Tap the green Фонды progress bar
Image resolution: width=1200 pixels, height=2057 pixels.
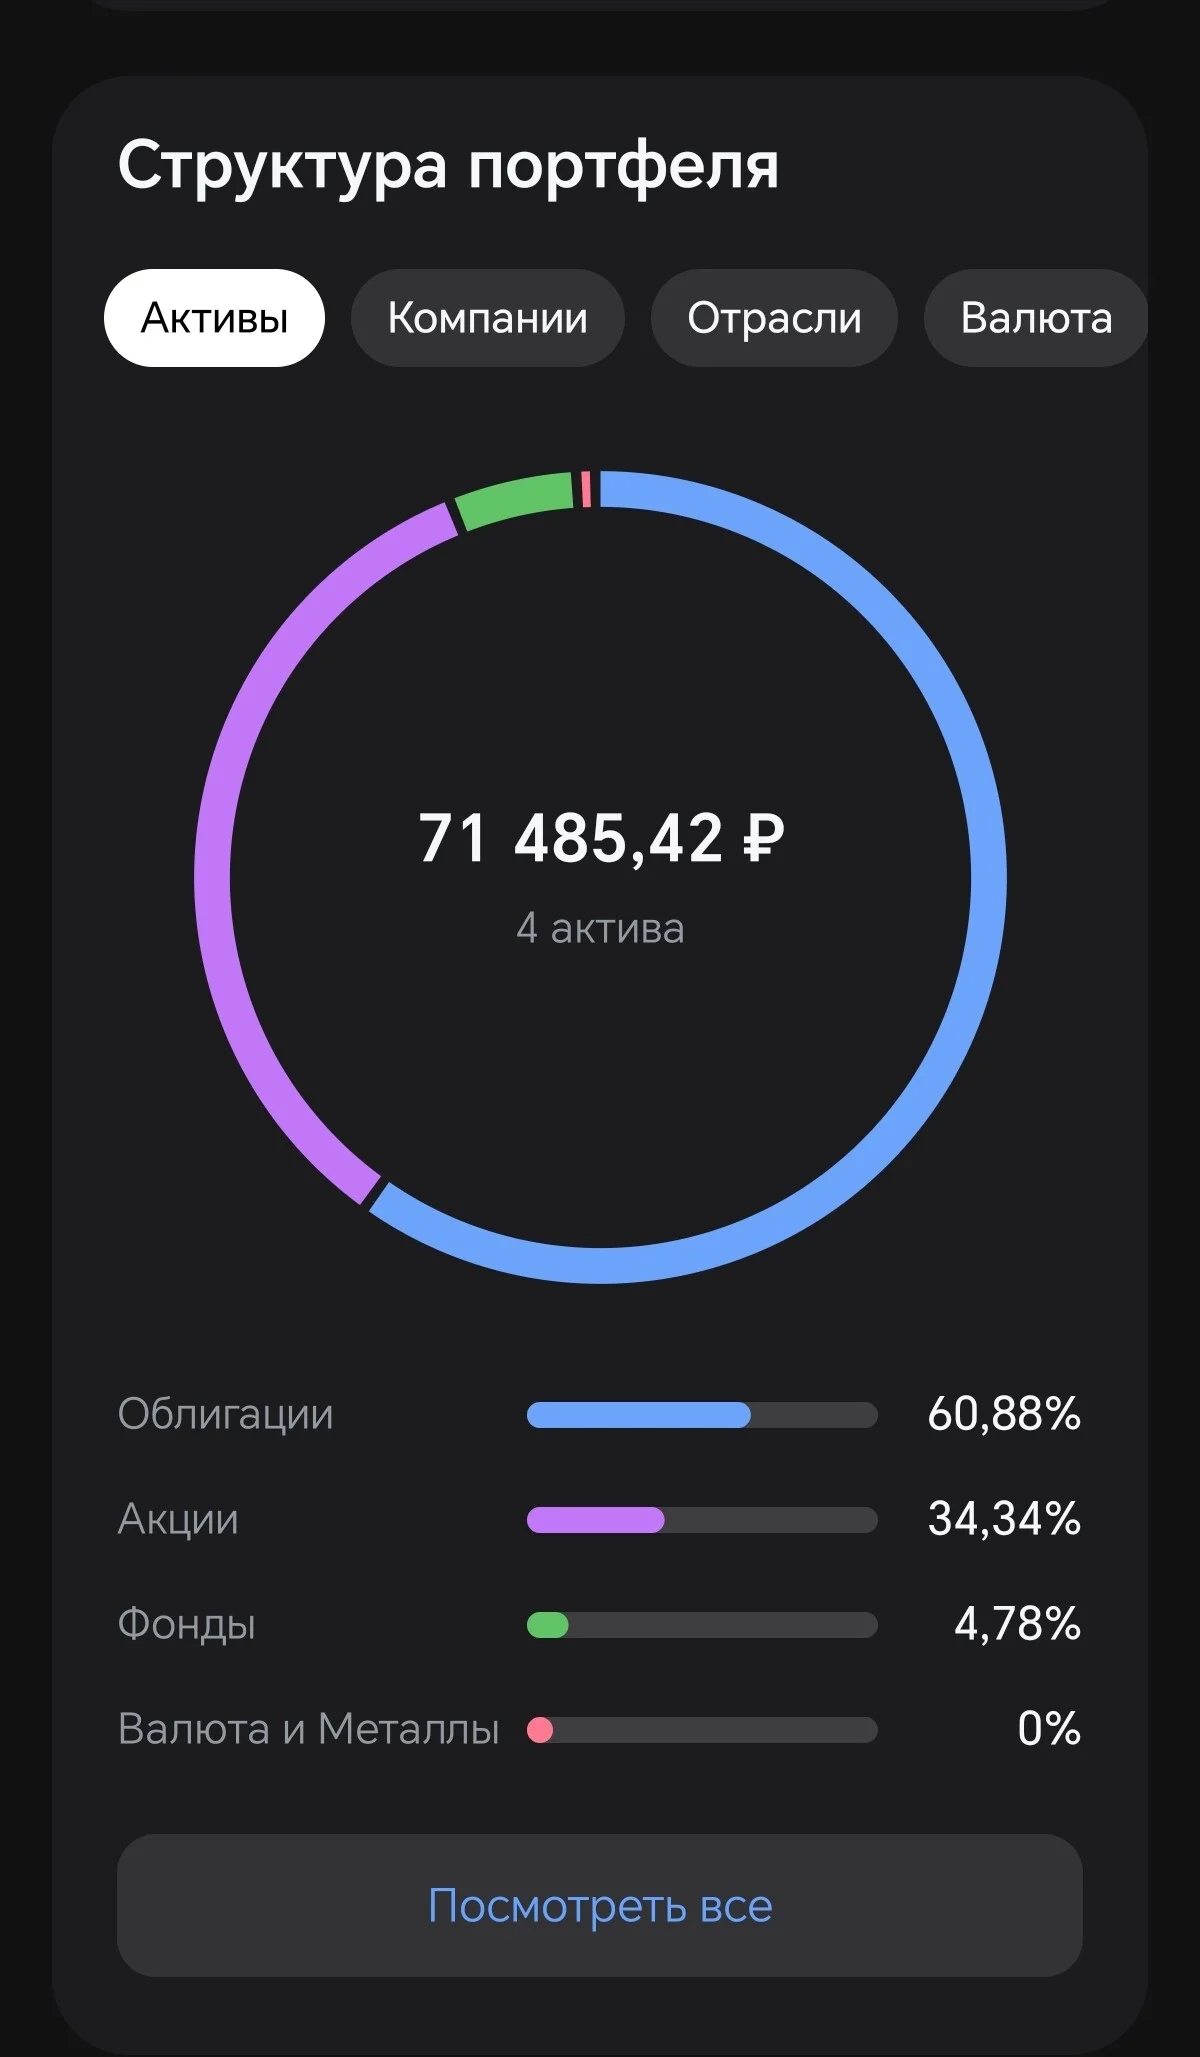(702, 1625)
